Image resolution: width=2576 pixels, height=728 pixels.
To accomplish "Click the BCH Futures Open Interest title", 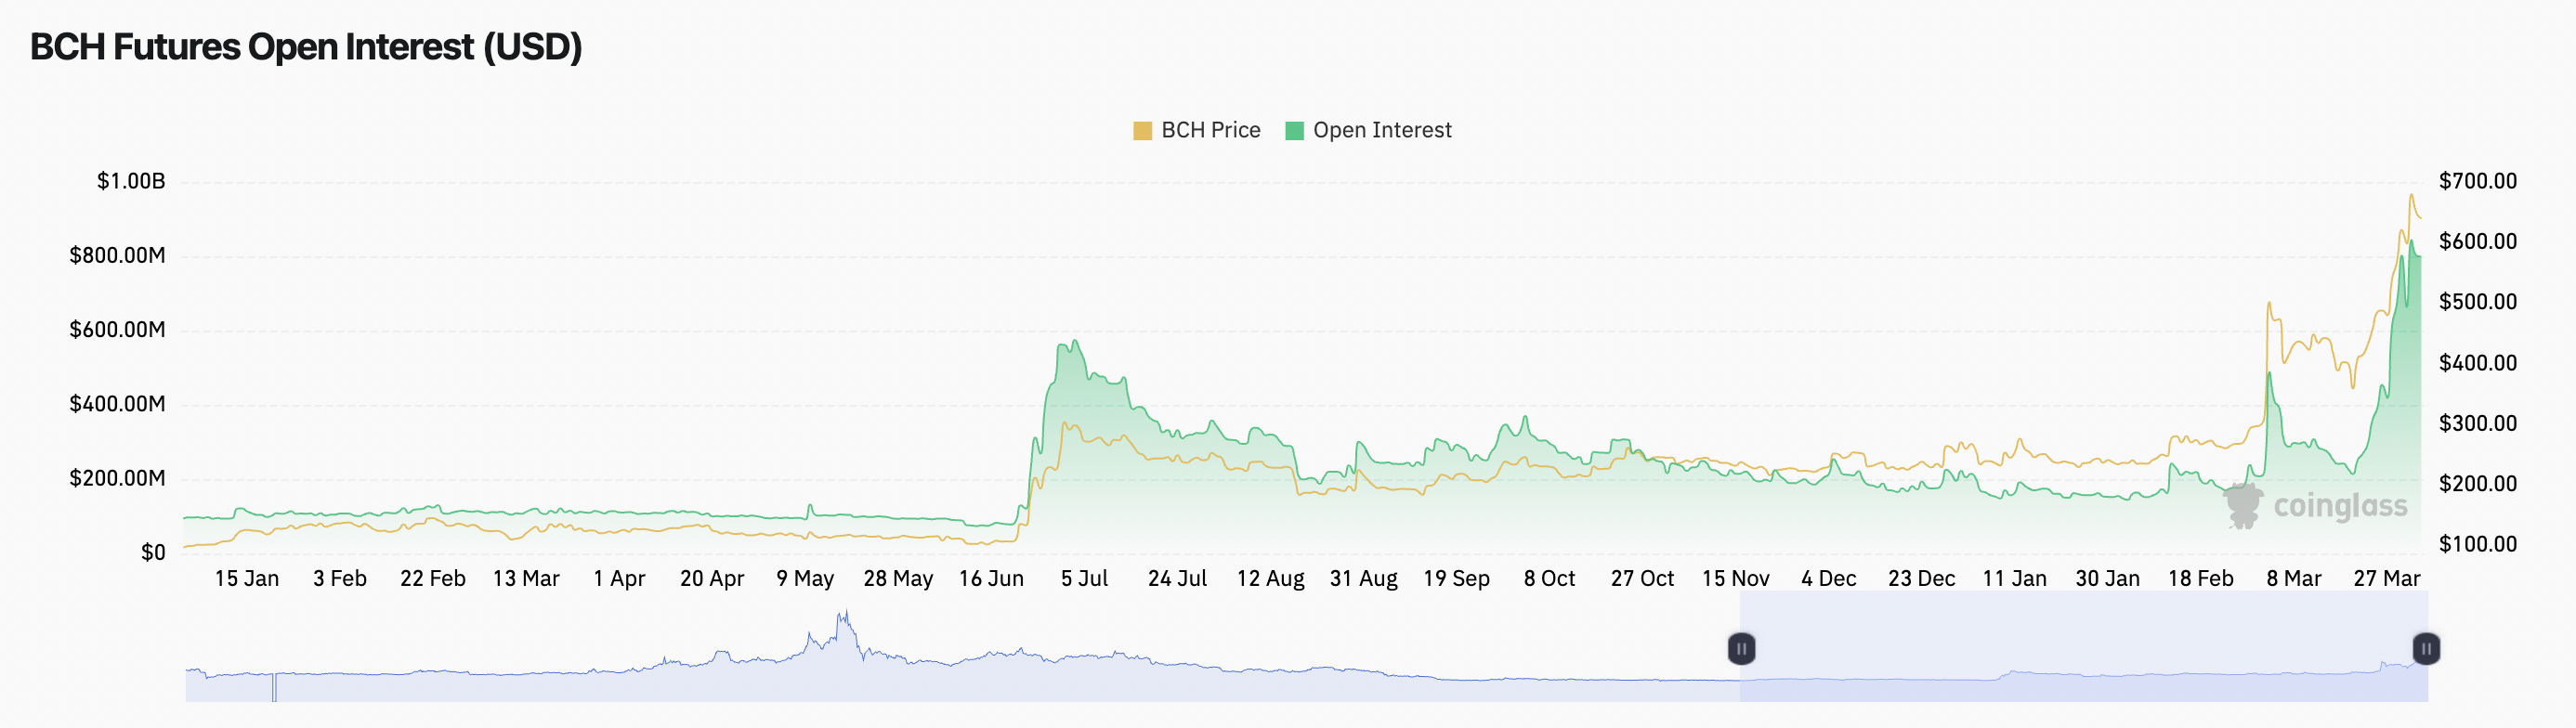I will (x=306, y=47).
